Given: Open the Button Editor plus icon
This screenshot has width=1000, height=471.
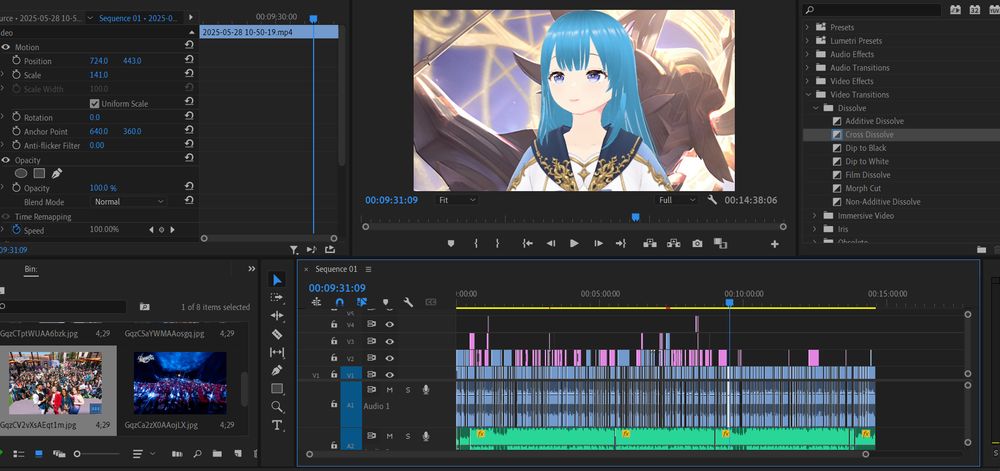Looking at the screenshot, I should [x=775, y=243].
